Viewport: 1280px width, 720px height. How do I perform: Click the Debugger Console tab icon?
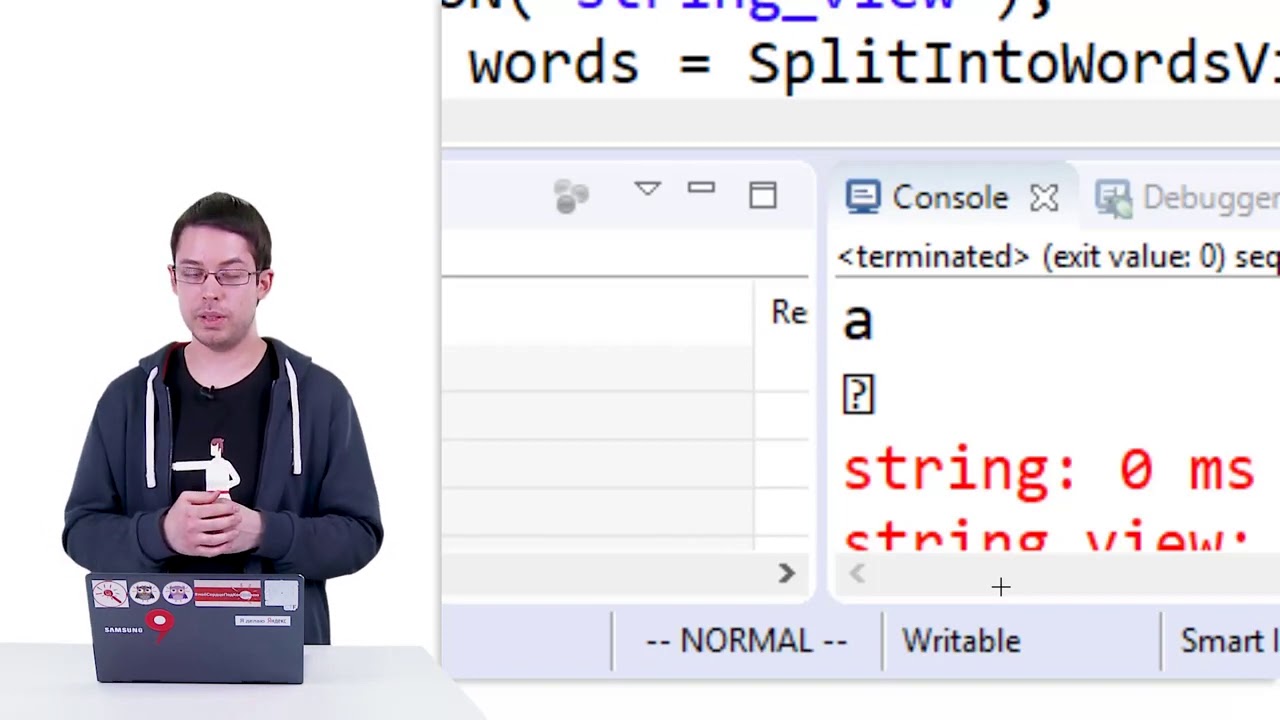click(x=1113, y=198)
